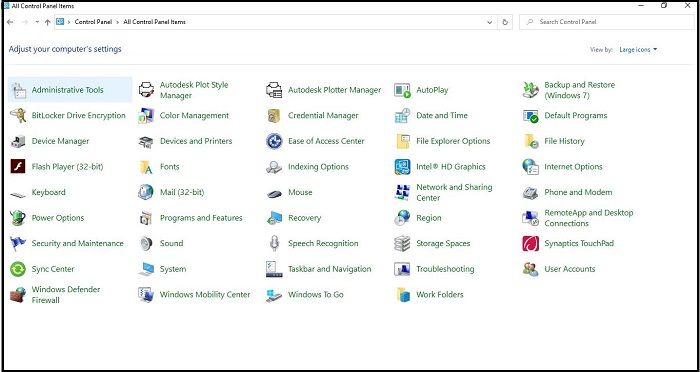Click the Mail (32-bit) icon
This screenshot has height=372, width=700.
point(146,192)
